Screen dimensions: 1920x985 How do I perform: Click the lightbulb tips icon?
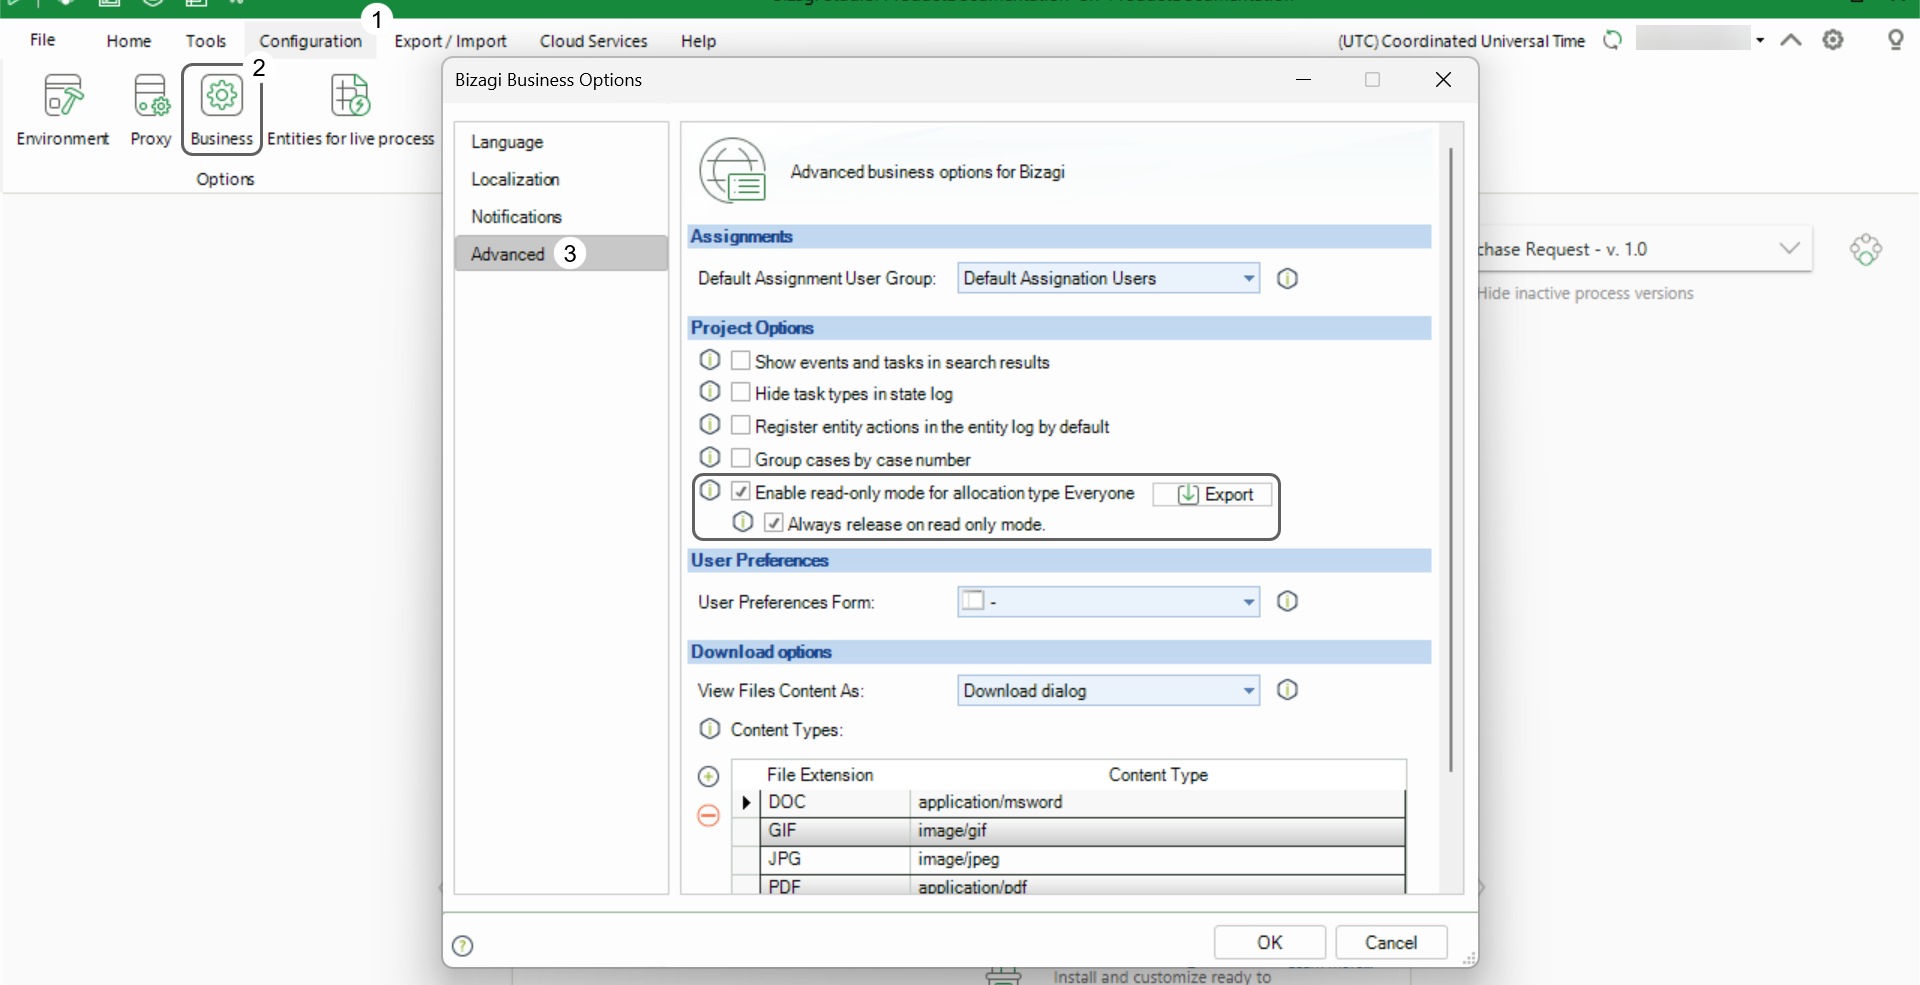coord(1895,40)
